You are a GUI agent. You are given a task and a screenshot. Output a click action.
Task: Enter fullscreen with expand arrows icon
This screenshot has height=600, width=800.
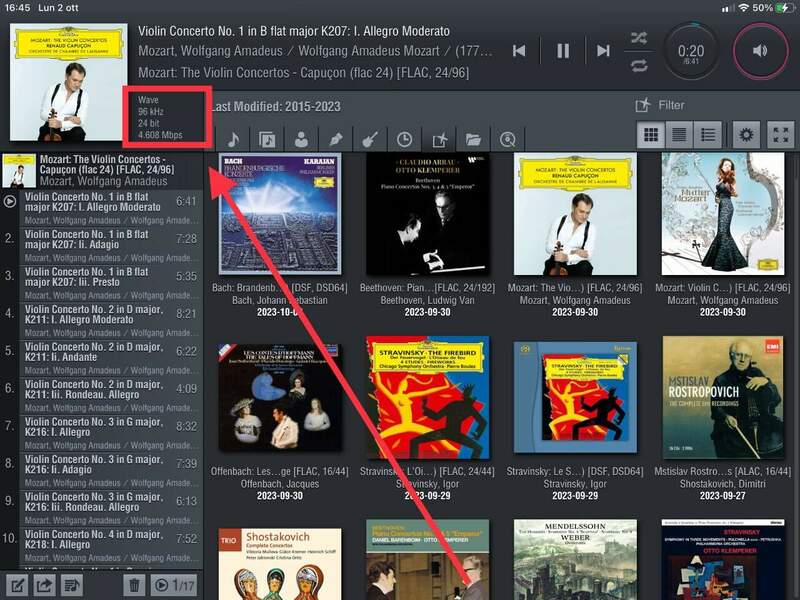click(x=779, y=135)
